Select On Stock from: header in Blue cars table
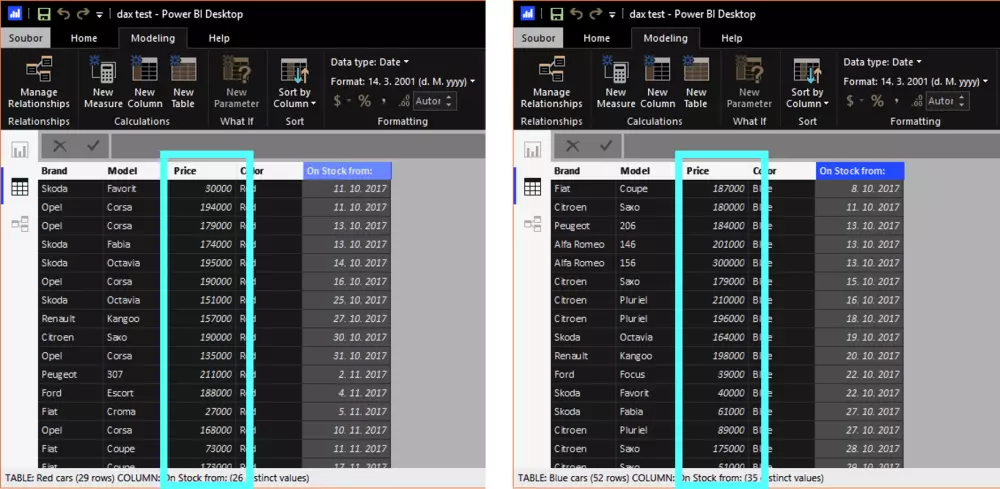Screen dimensions: 1000x489 859,171
